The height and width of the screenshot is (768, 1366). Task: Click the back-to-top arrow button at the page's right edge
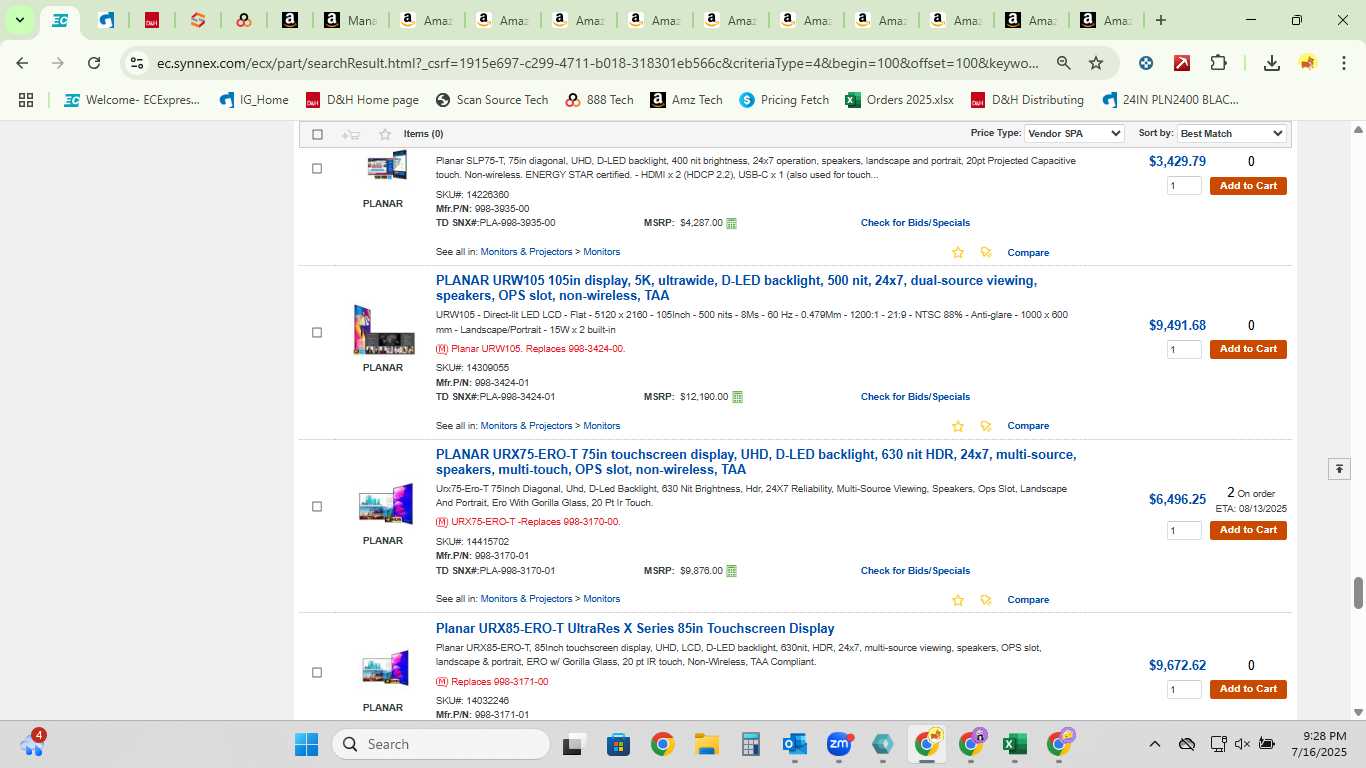click(x=1339, y=468)
